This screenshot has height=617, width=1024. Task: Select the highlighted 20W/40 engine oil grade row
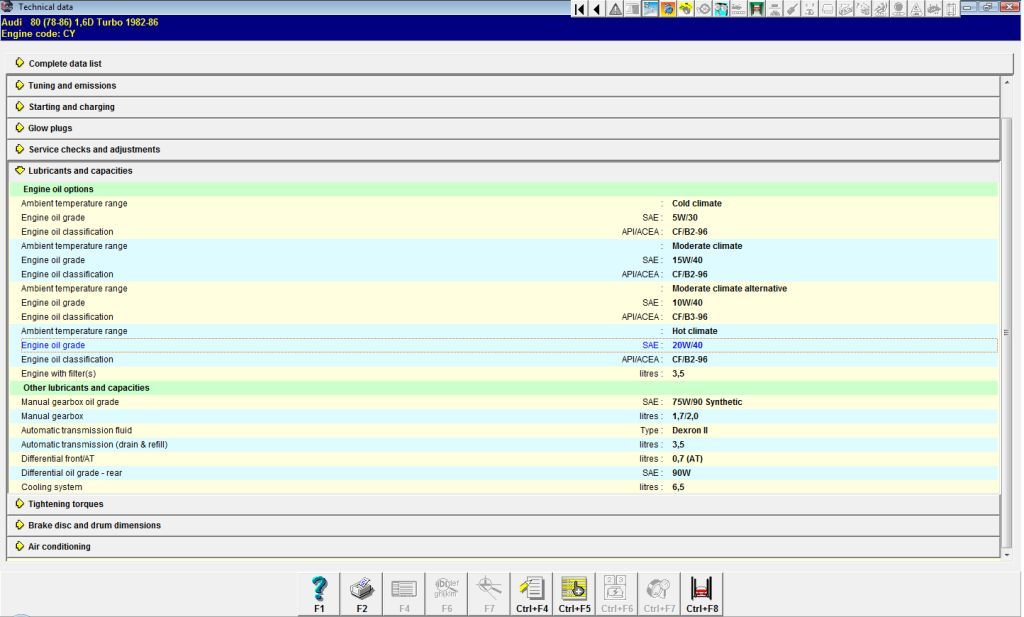(x=509, y=345)
